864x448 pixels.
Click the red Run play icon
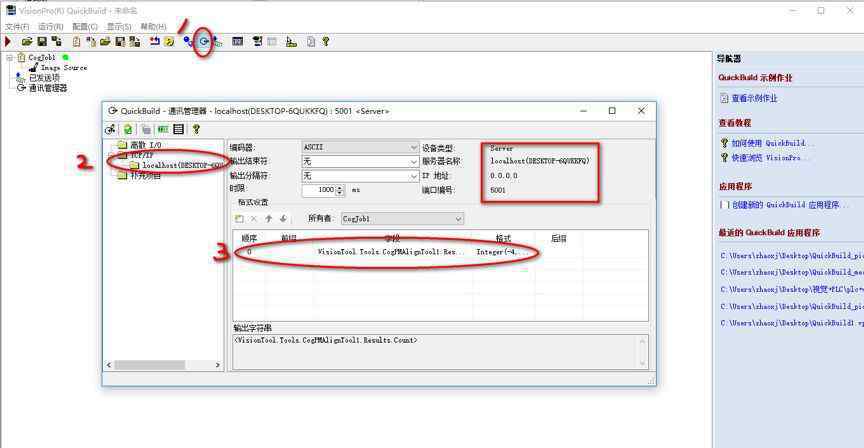[x=8, y=41]
